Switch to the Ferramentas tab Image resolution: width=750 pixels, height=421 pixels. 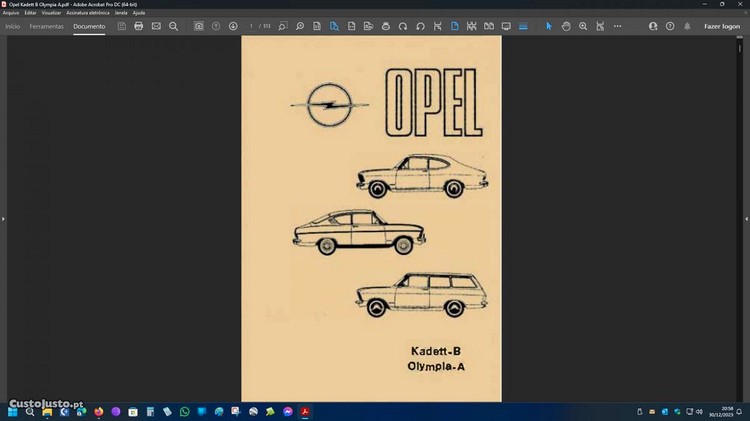46,26
